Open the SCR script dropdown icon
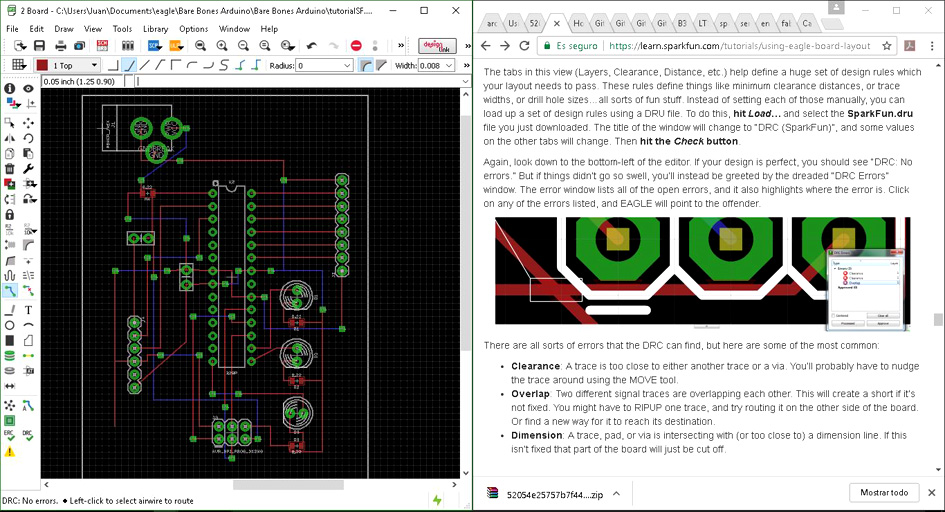Image resolution: width=945 pixels, height=512 pixels. point(154,46)
